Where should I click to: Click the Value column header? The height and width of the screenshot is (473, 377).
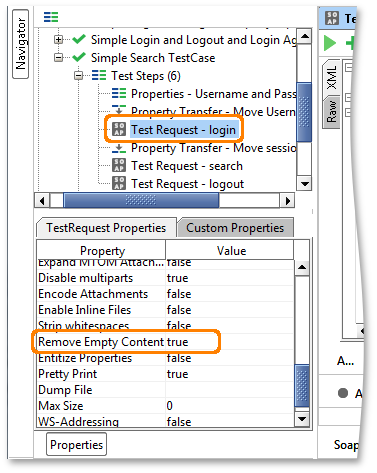230,250
